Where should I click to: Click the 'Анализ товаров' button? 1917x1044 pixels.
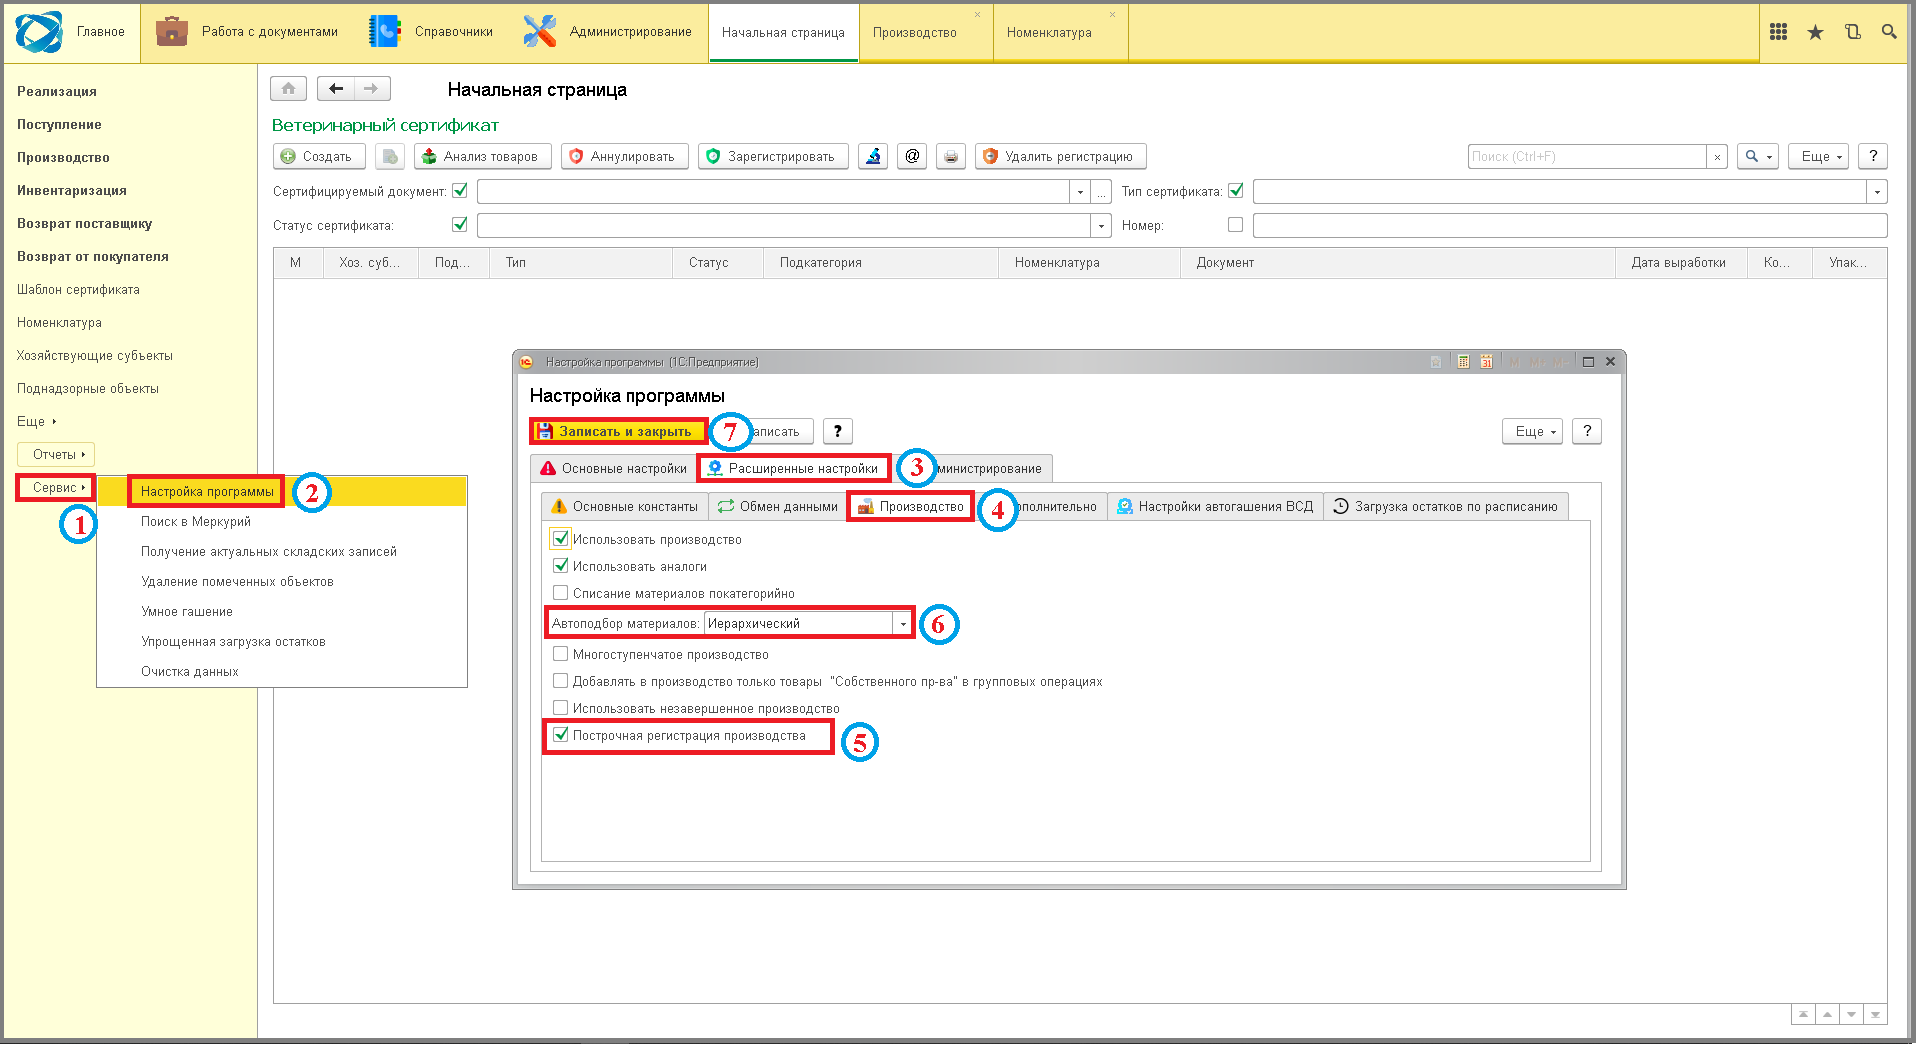482,156
